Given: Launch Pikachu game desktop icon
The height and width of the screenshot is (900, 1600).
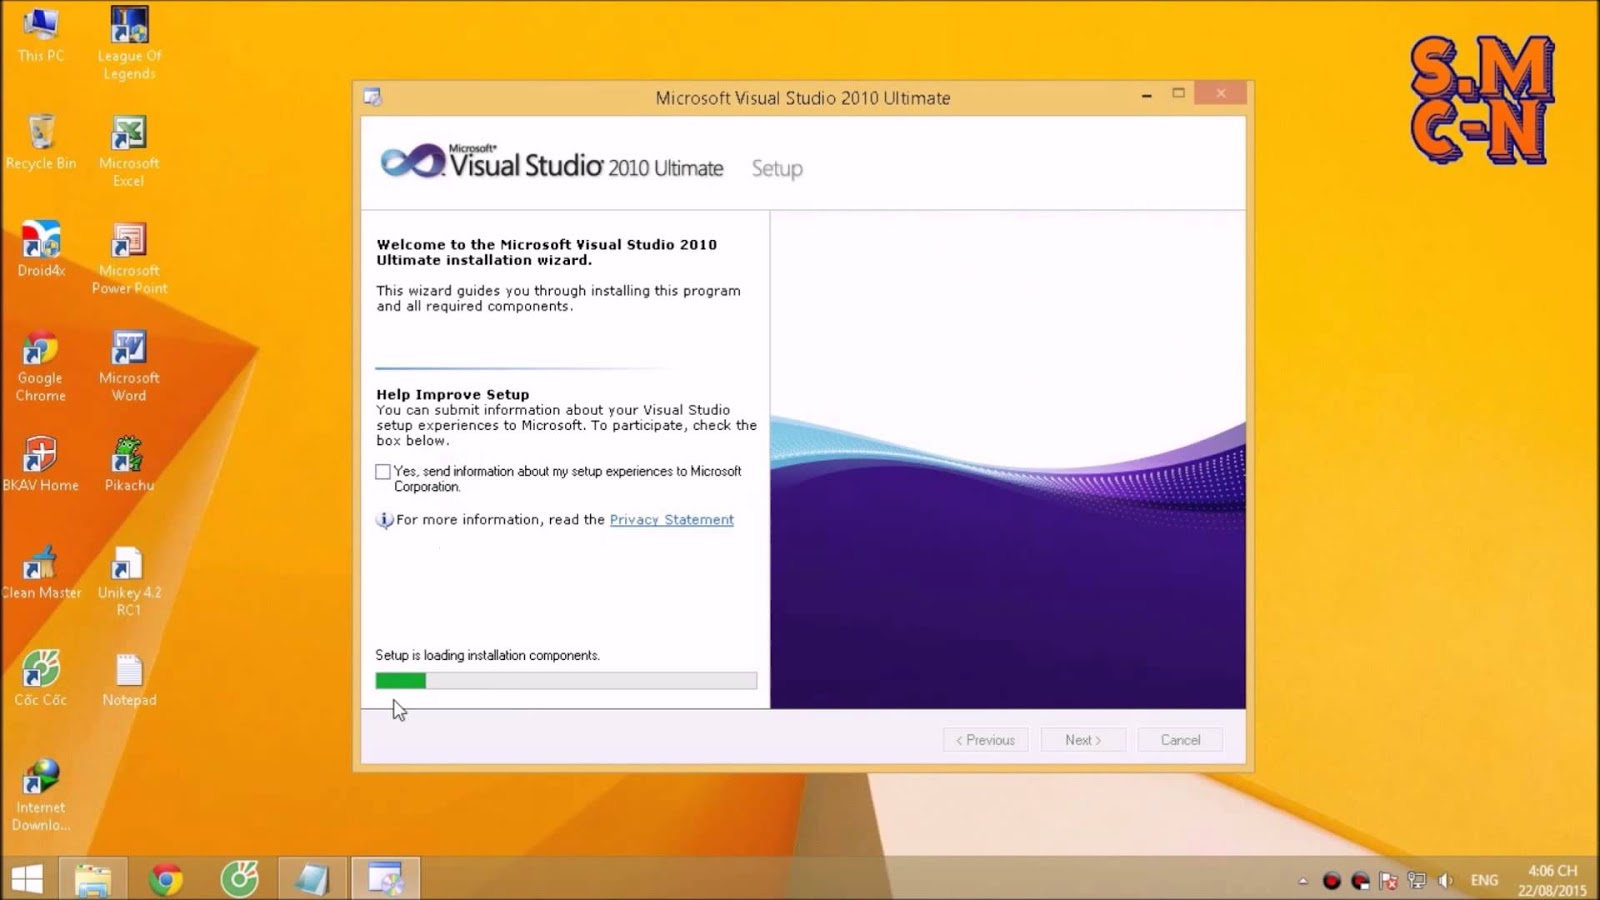Looking at the screenshot, I should (x=129, y=464).
